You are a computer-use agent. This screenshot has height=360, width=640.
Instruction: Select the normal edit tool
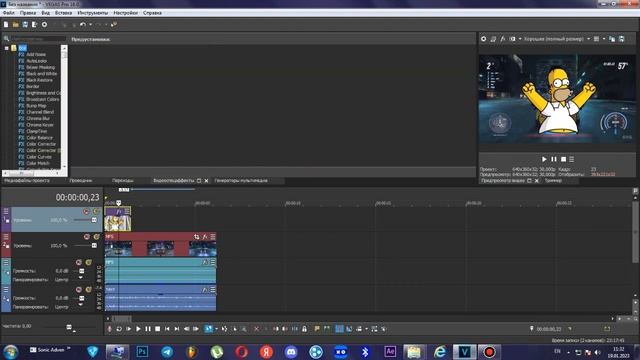pos(208,329)
